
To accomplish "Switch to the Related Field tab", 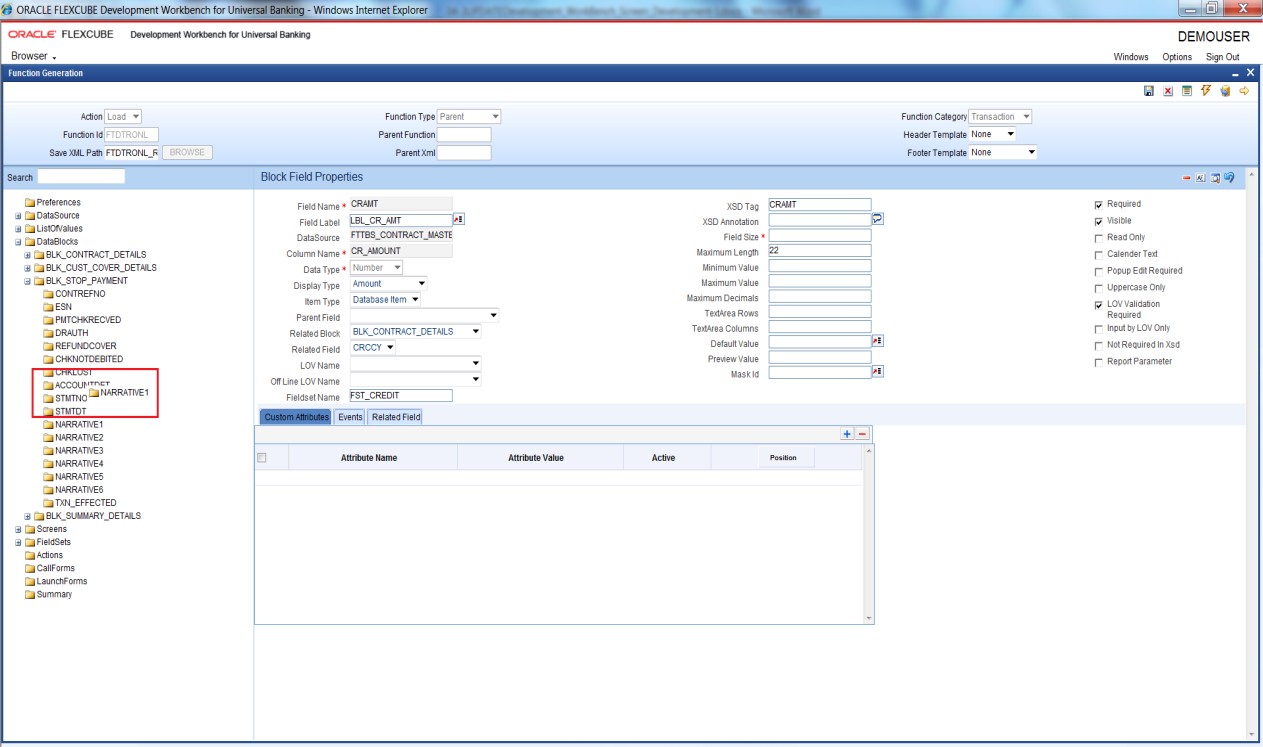I will (x=396, y=417).
